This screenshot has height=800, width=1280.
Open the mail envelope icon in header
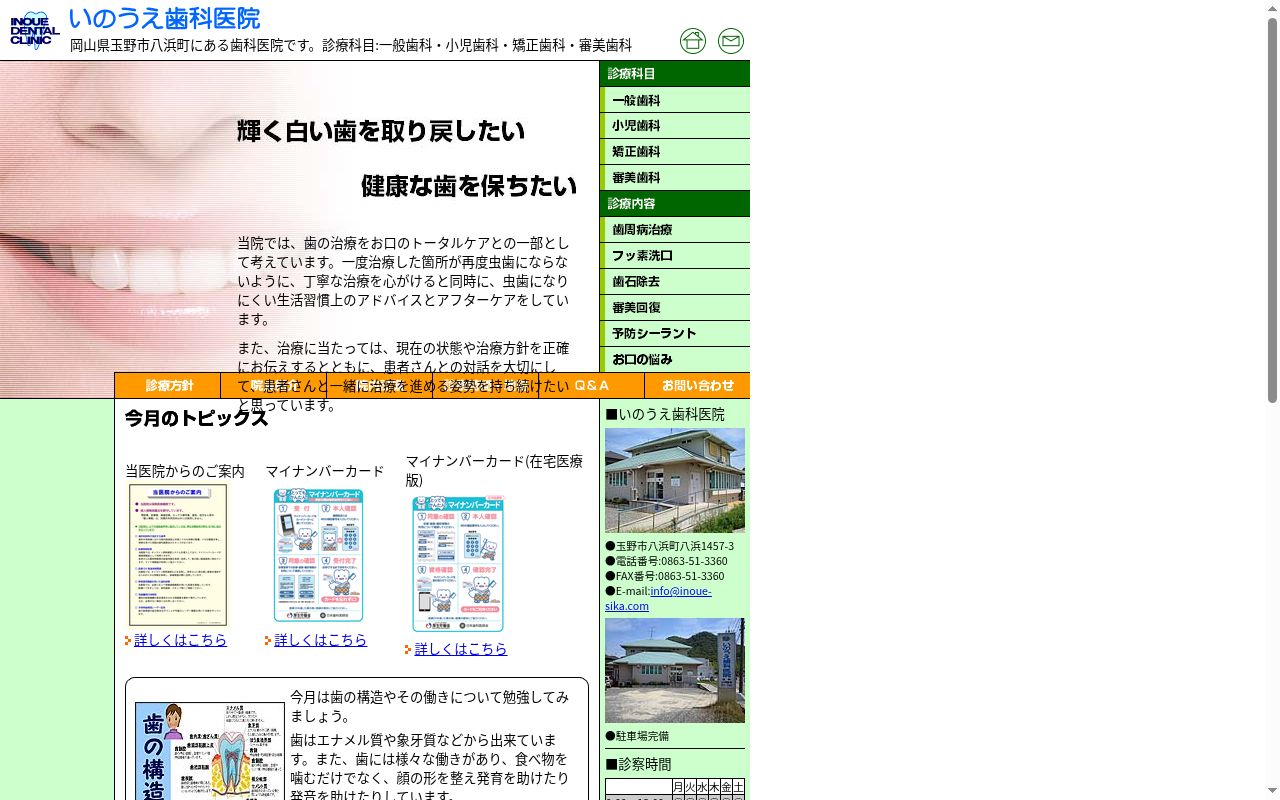pos(731,41)
